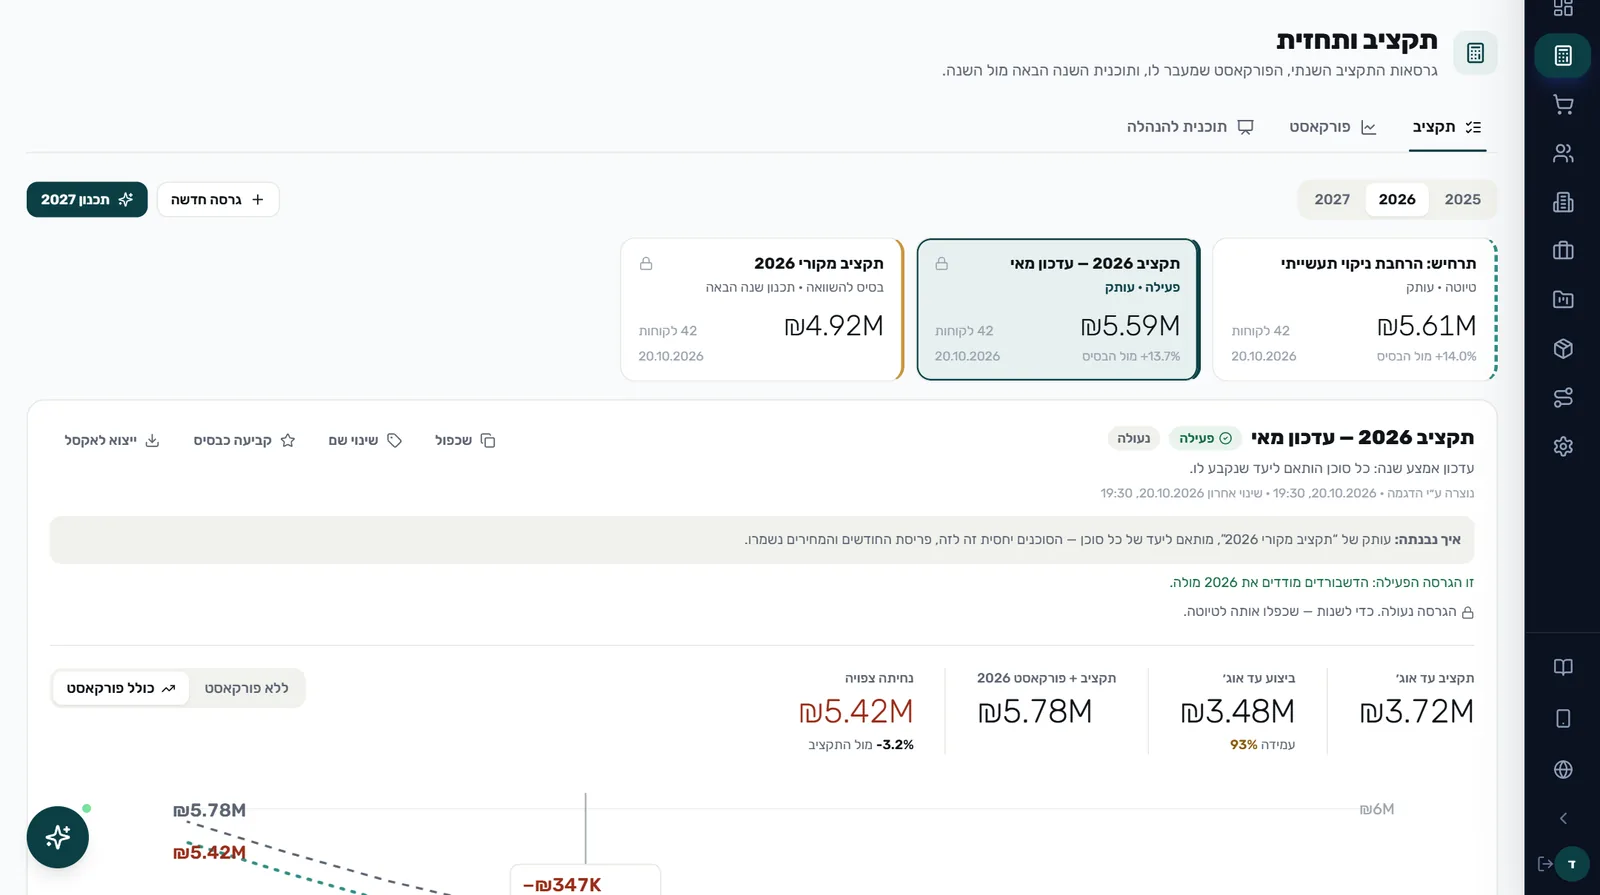Click the lock icon on תקציב מקורי card
The height and width of the screenshot is (895, 1600).
(x=646, y=264)
